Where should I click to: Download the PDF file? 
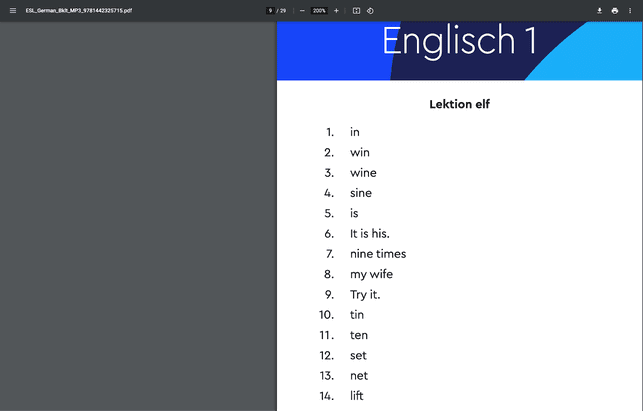pyautogui.click(x=600, y=10)
